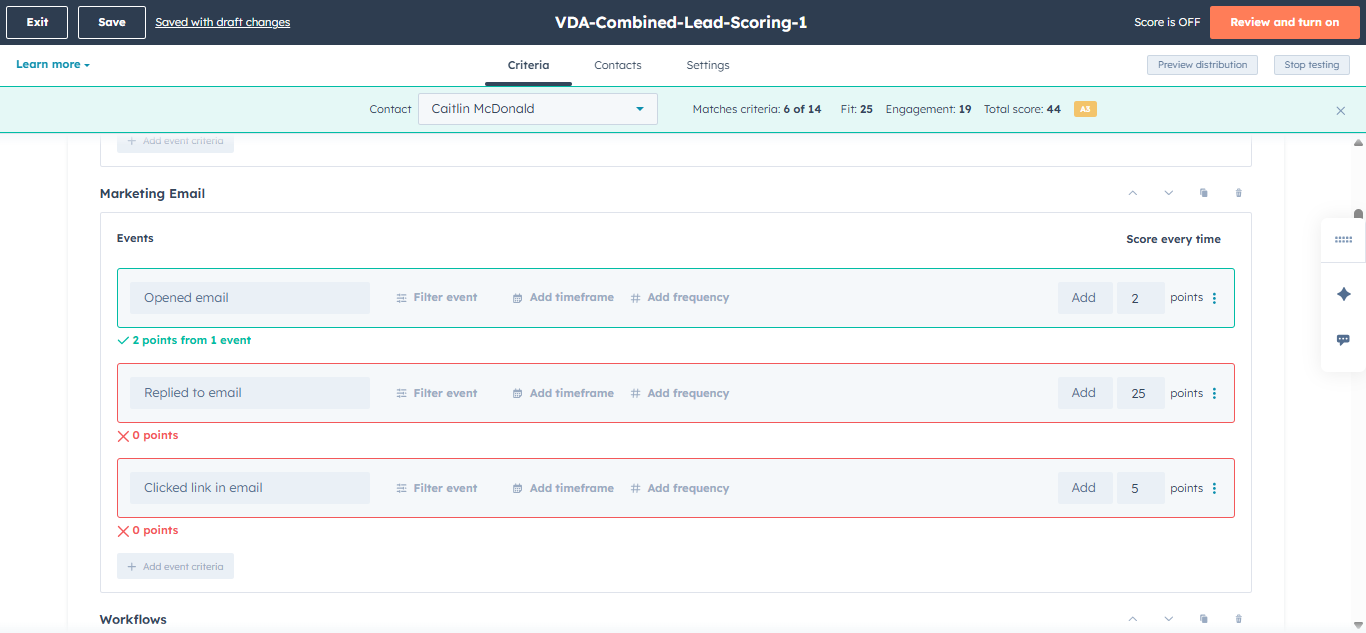
Task: Add frequency to Replied to email event
Action: click(680, 393)
